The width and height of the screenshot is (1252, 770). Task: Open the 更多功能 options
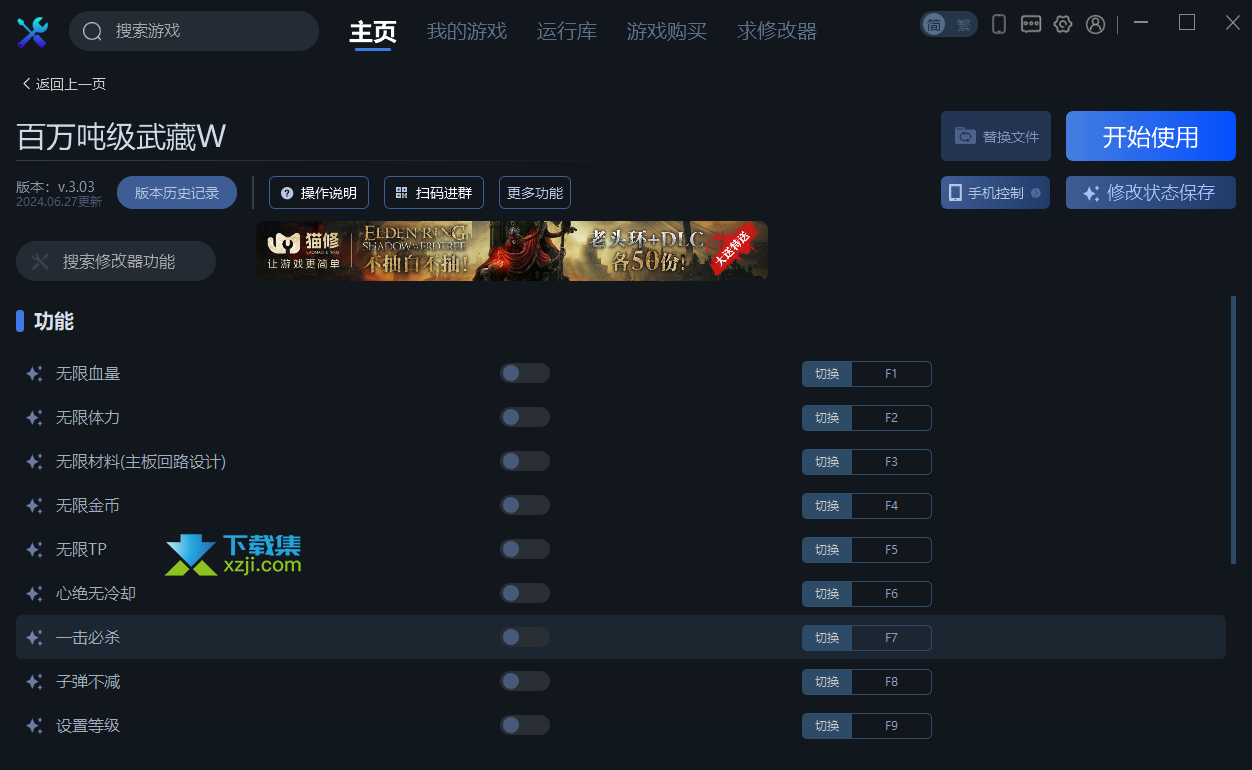(535, 193)
